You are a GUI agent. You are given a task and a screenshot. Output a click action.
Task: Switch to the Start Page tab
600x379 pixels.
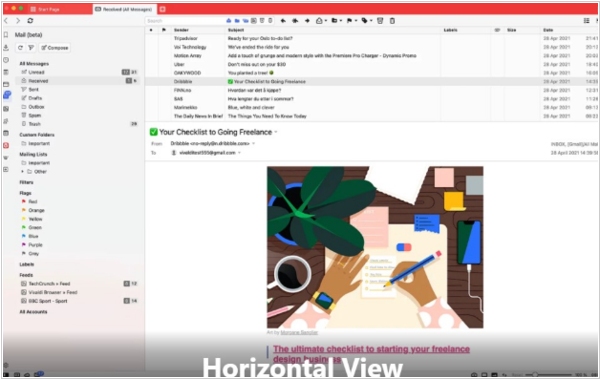click(48, 9)
